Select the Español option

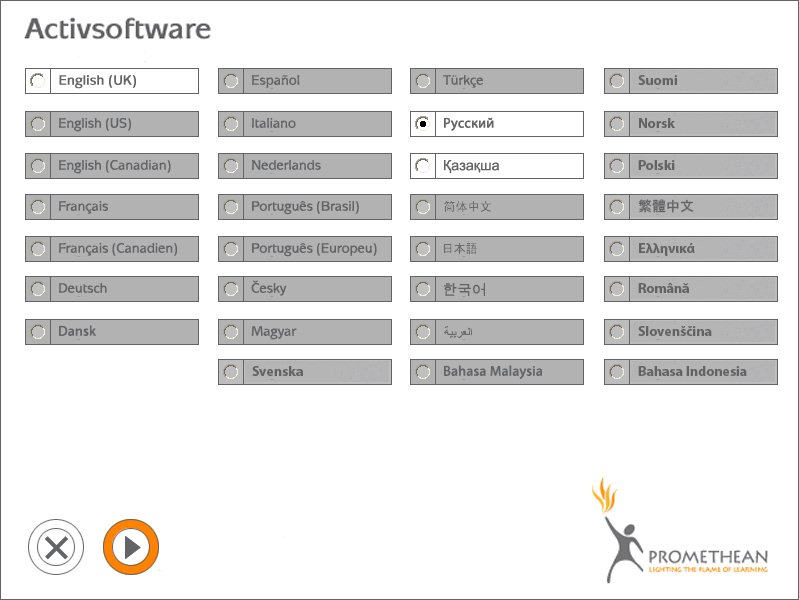coord(304,81)
